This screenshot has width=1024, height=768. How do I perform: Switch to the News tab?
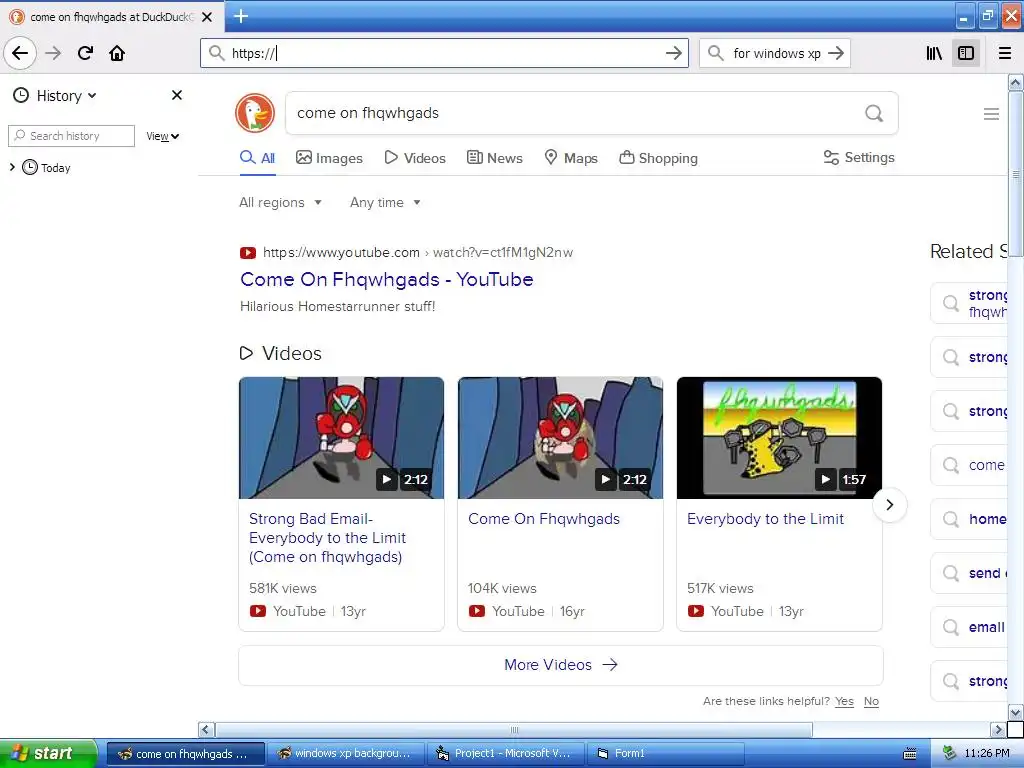pyautogui.click(x=494, y=158)
